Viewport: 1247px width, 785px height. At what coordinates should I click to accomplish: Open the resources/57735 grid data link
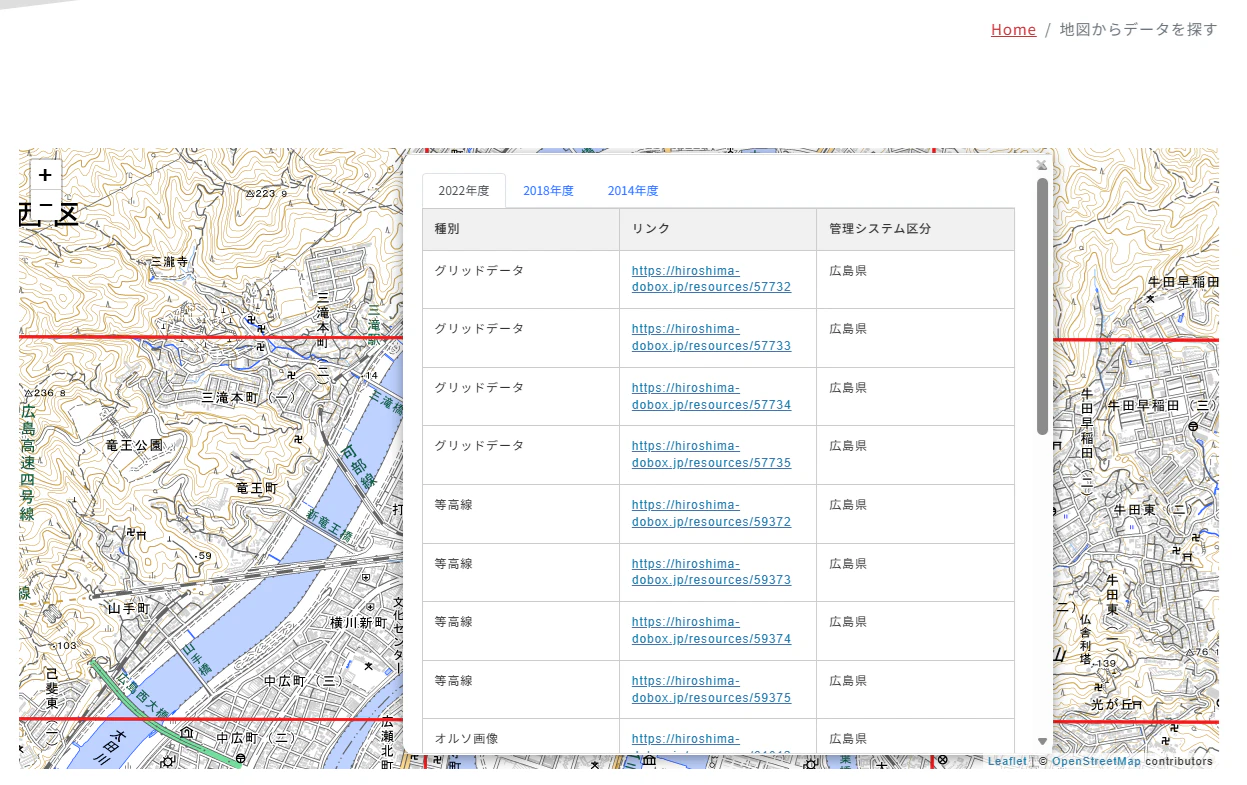(711, 455)
